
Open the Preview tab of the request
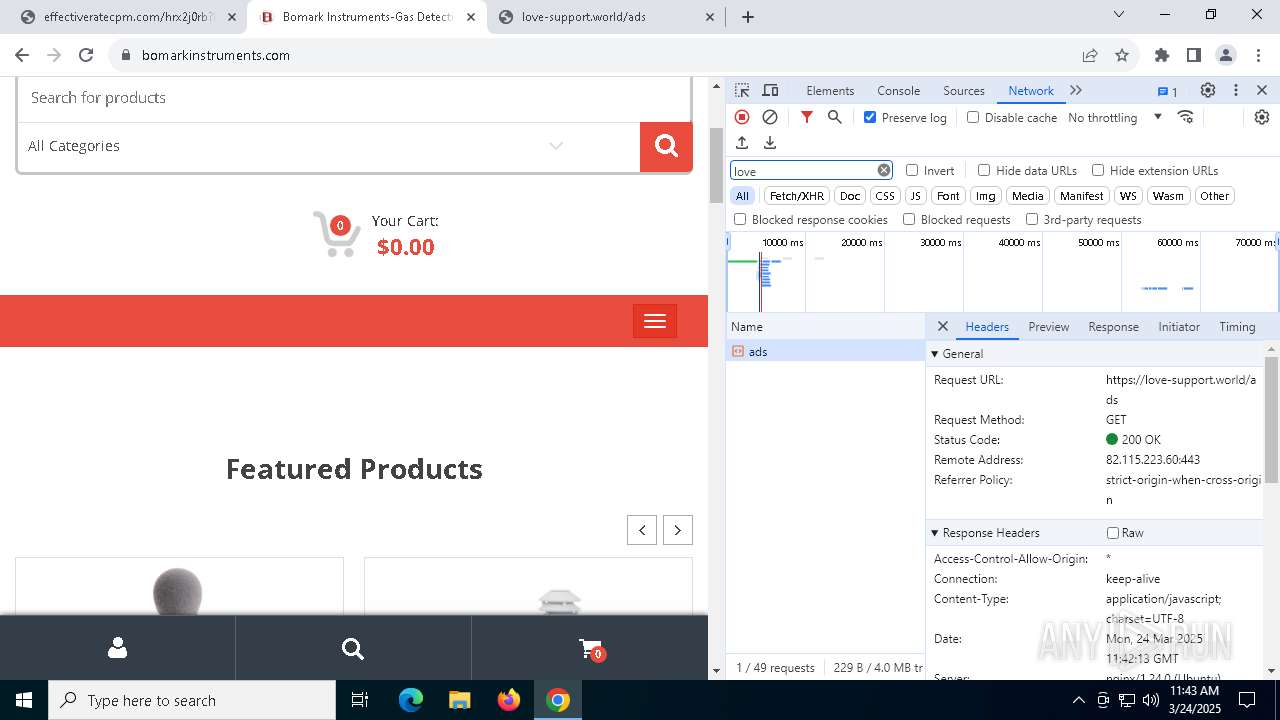coord(1049,327)
